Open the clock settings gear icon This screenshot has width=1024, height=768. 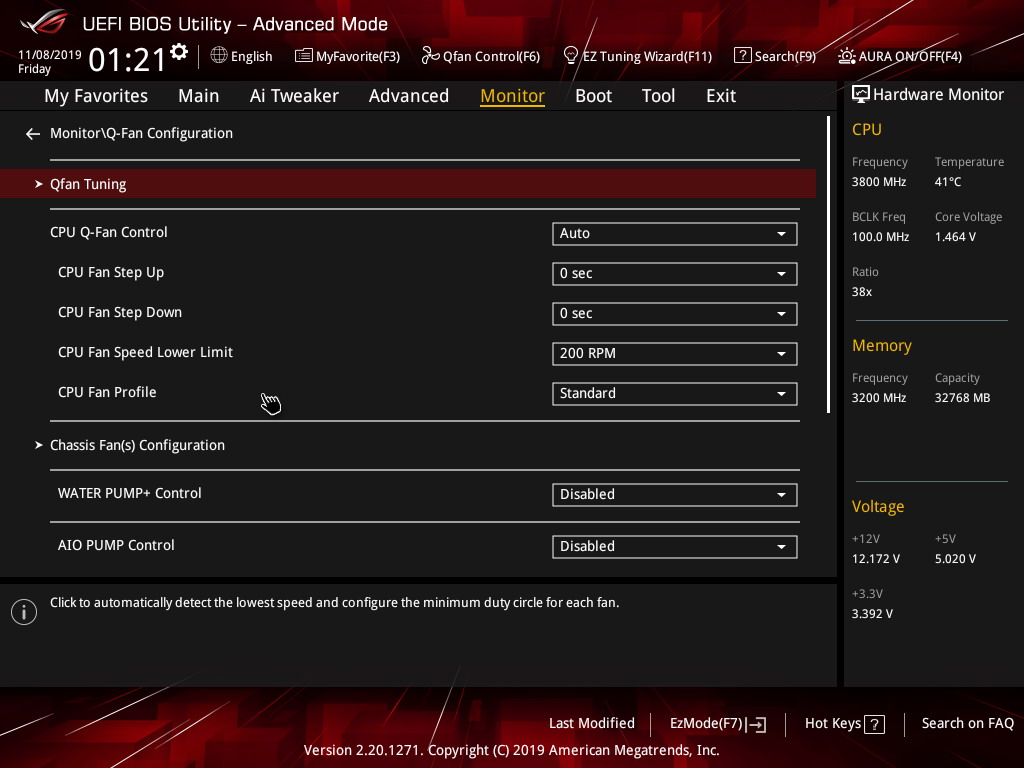click(179, 52)
